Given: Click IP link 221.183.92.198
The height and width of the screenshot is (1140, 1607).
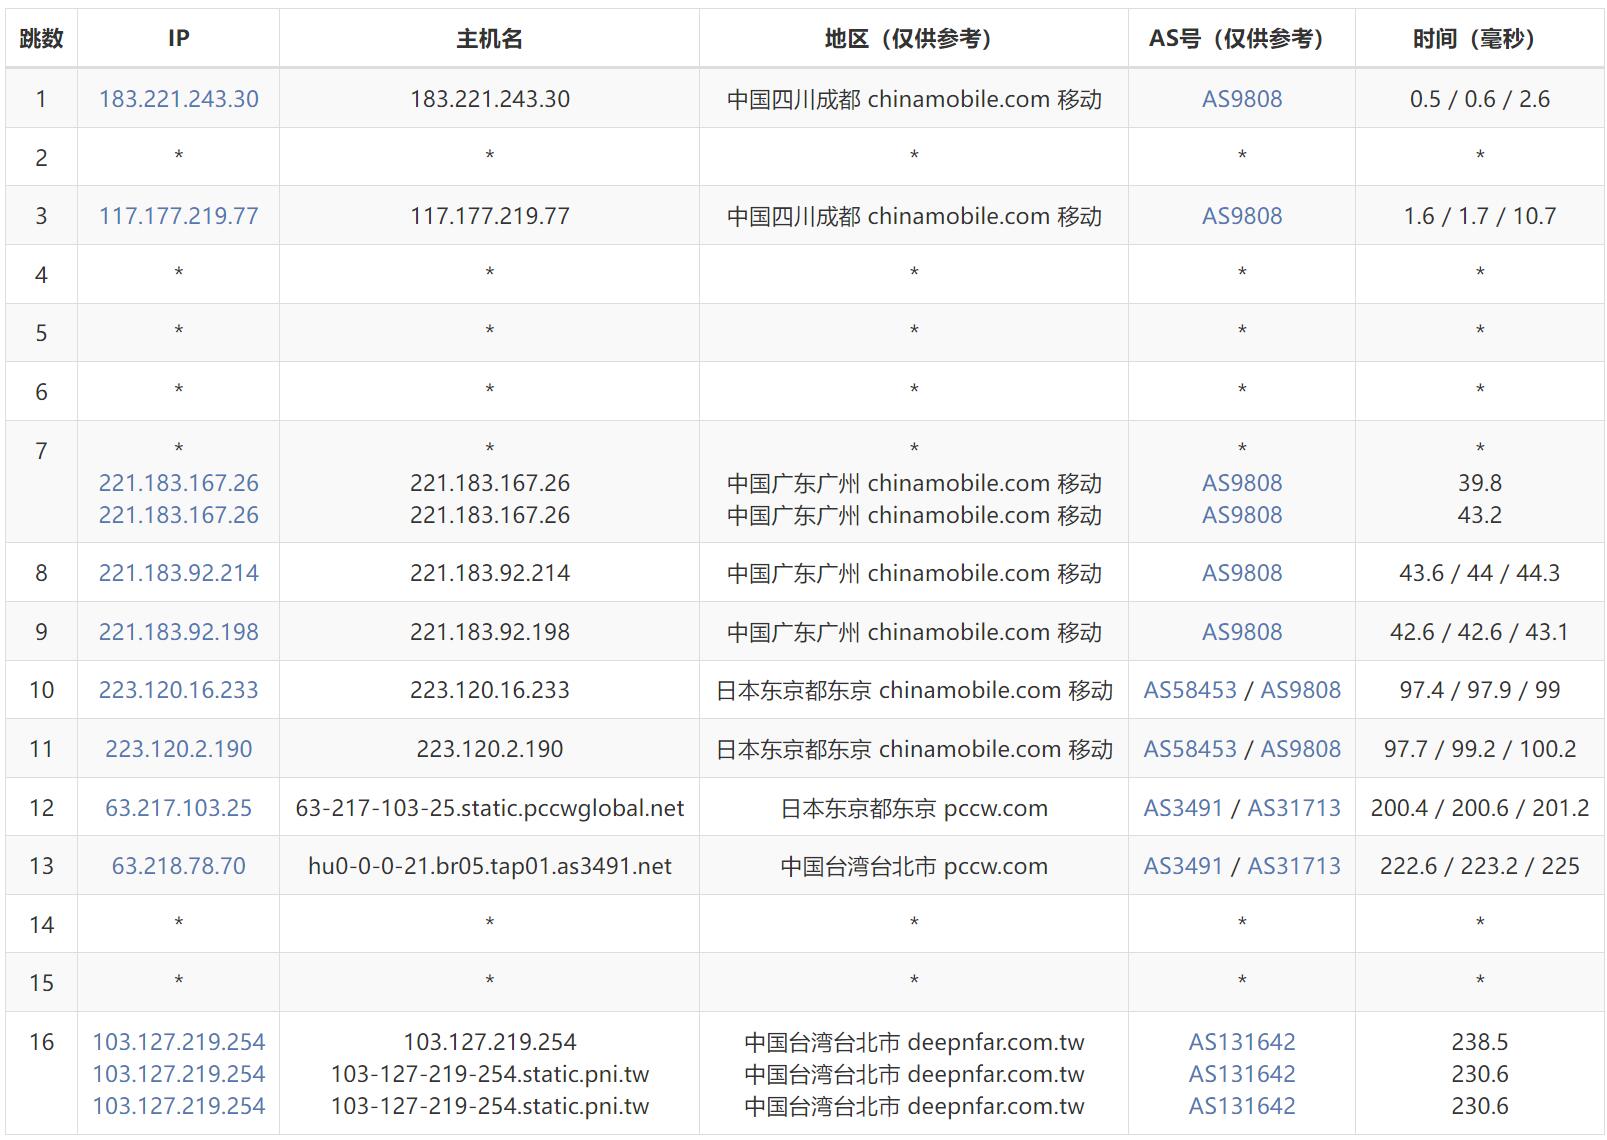Looking at the screenshot, I should click(x=178, y=632).
